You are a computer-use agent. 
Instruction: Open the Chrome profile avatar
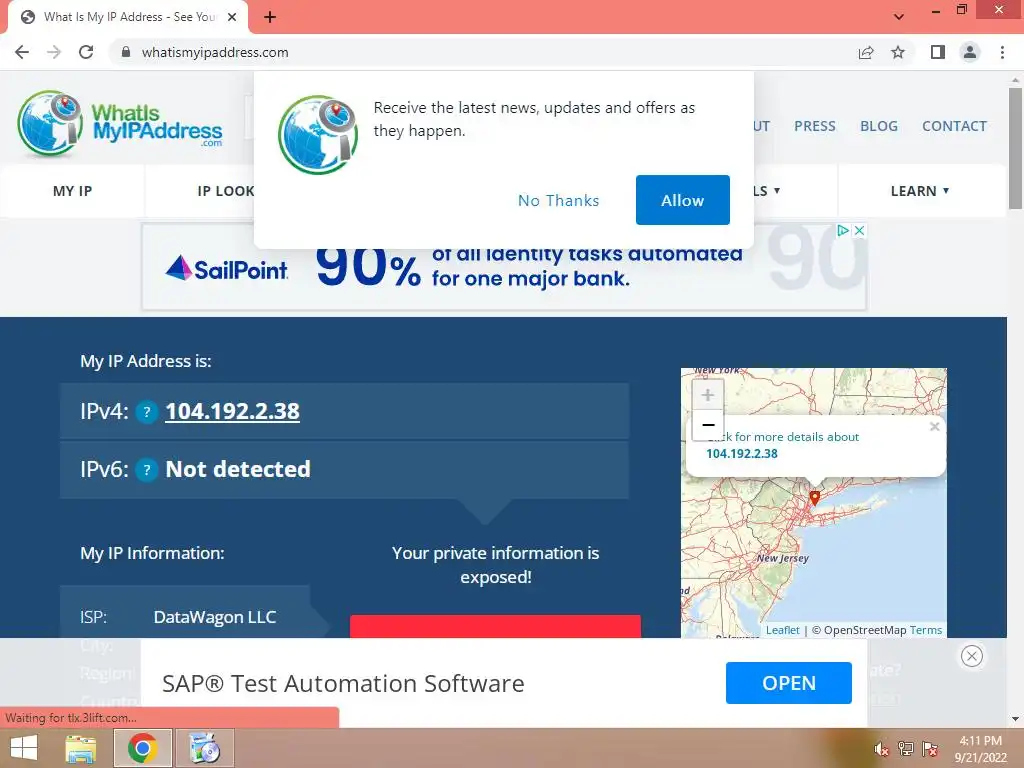click(x=970, y=52)
